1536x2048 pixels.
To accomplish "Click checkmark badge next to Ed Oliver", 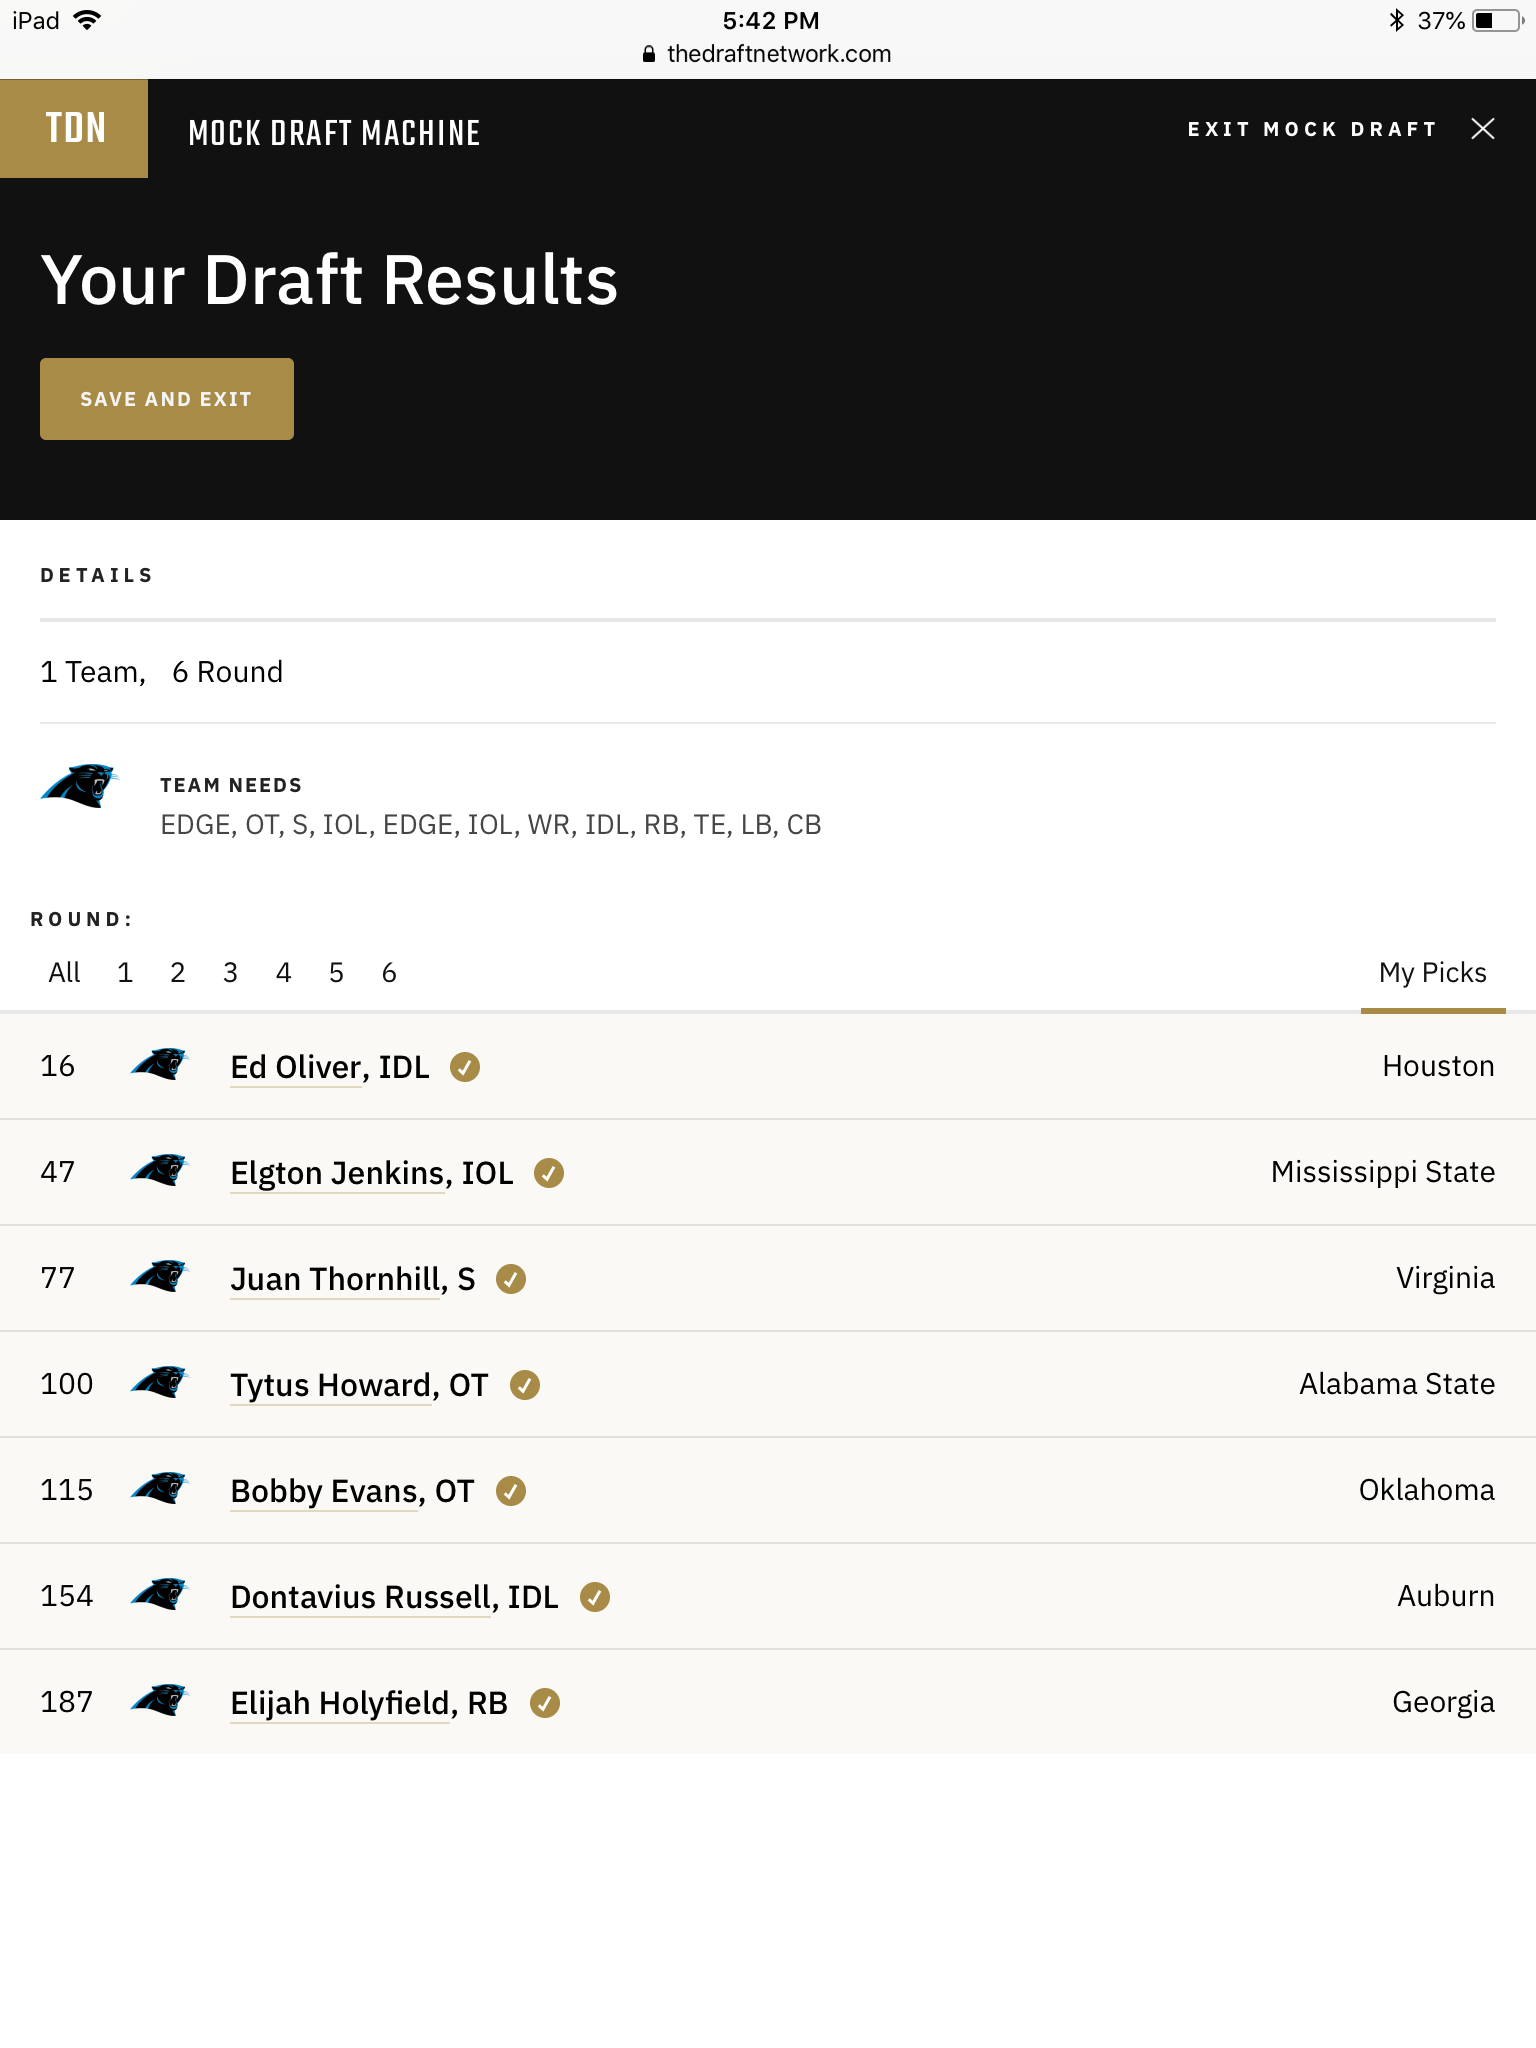I will click(465, 1067).
